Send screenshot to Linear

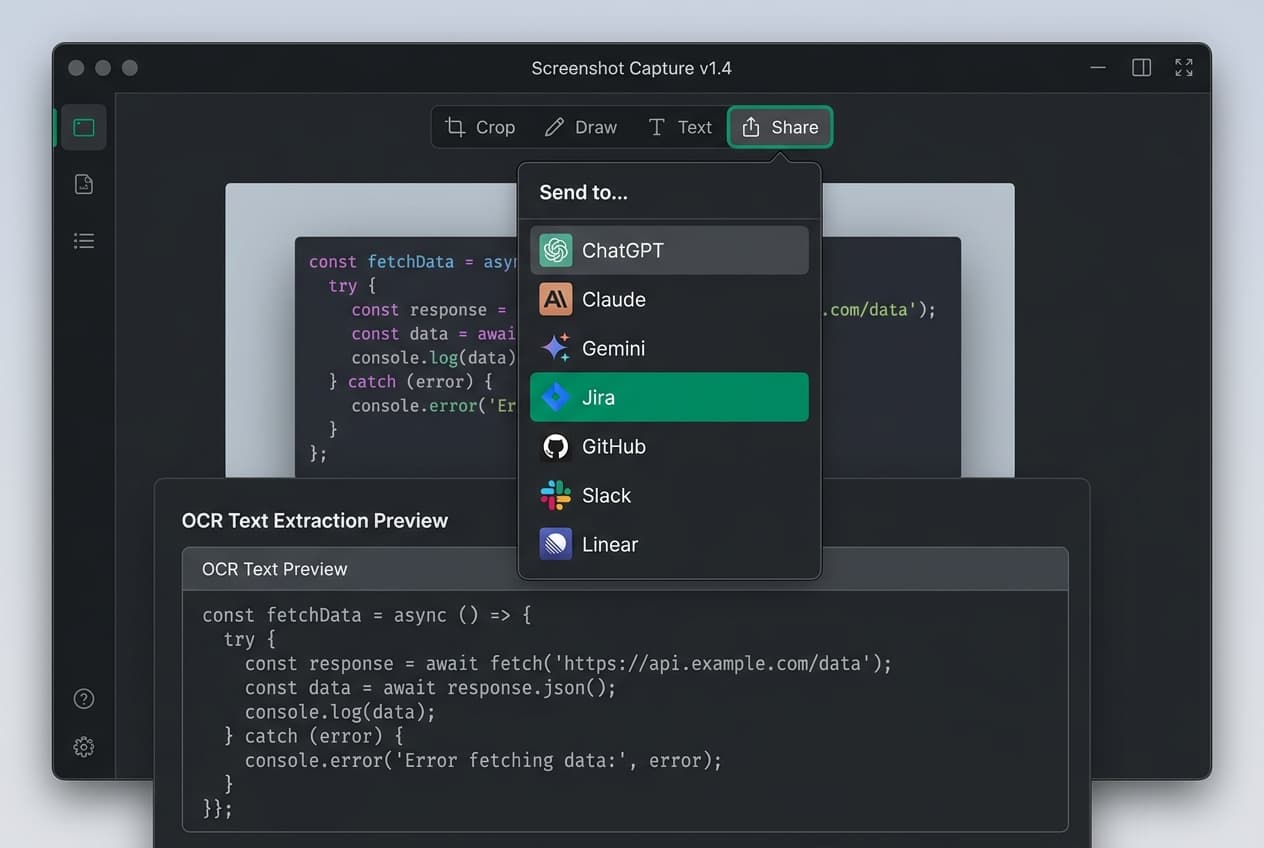pyautogui.click(x=669, y=544)
